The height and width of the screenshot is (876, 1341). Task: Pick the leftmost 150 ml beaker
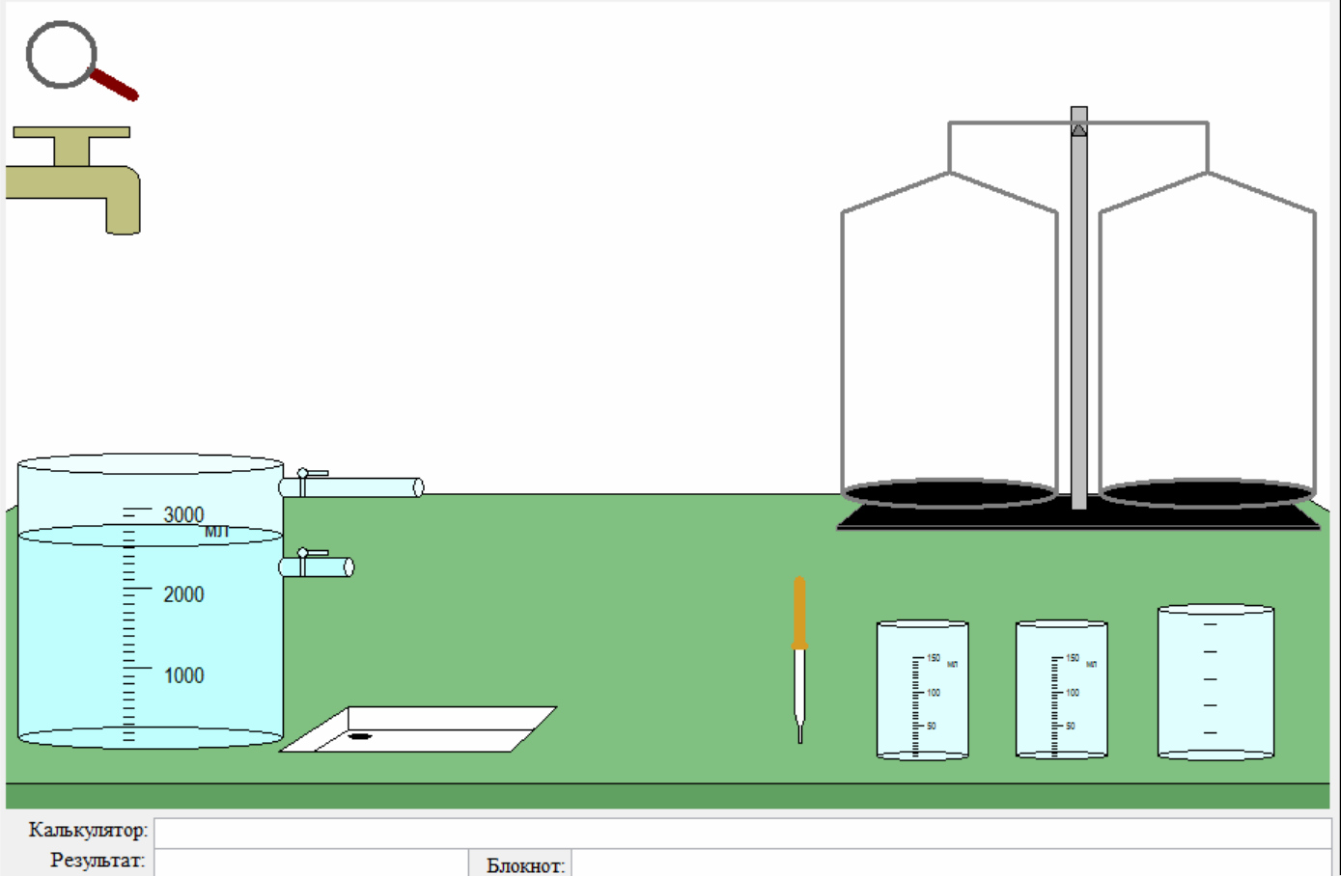[922, 690]
